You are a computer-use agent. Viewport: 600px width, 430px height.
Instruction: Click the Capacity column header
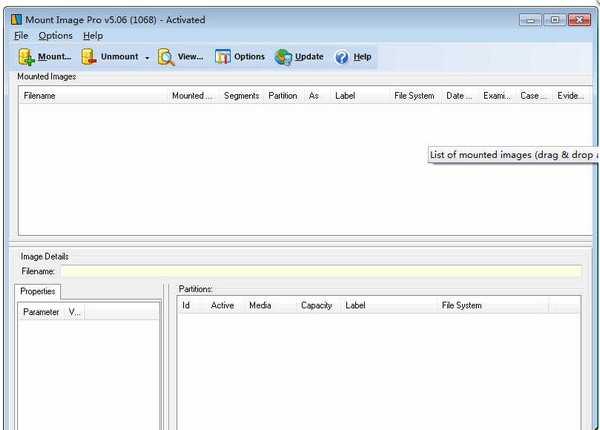tap(318, 305)
